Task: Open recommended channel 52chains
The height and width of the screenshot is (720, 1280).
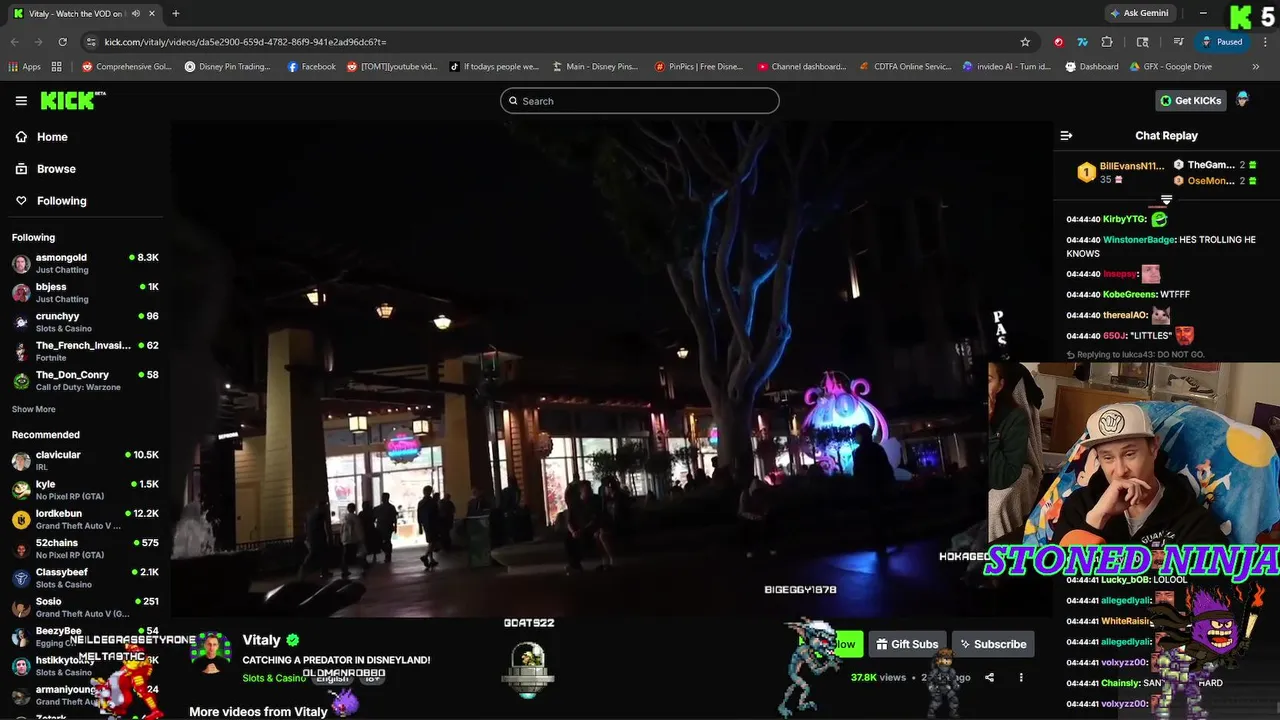Action: coord(85,548)
